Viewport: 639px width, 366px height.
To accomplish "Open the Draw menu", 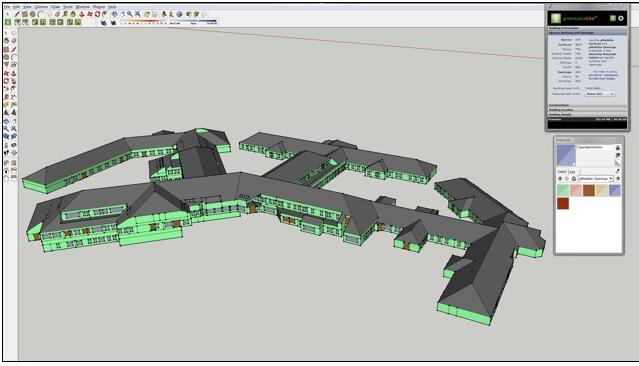I will point(55,7).
